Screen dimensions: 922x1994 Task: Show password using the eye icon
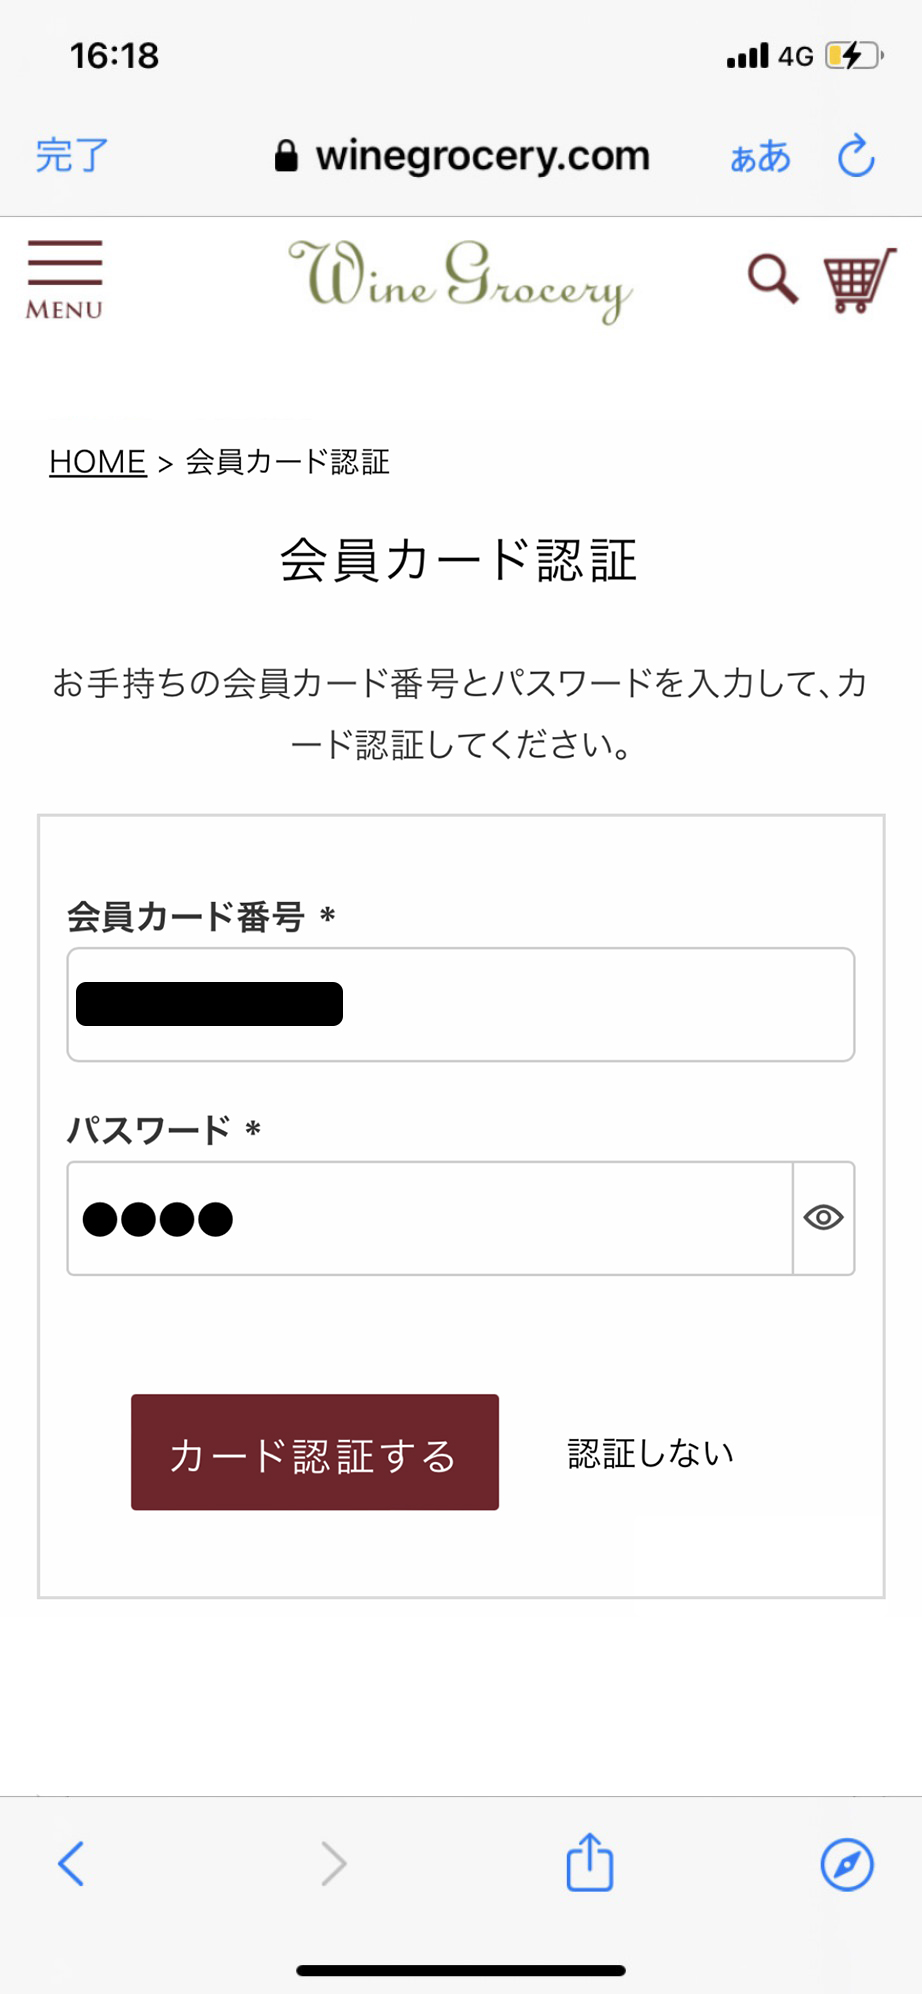(x=823, y=1218)
